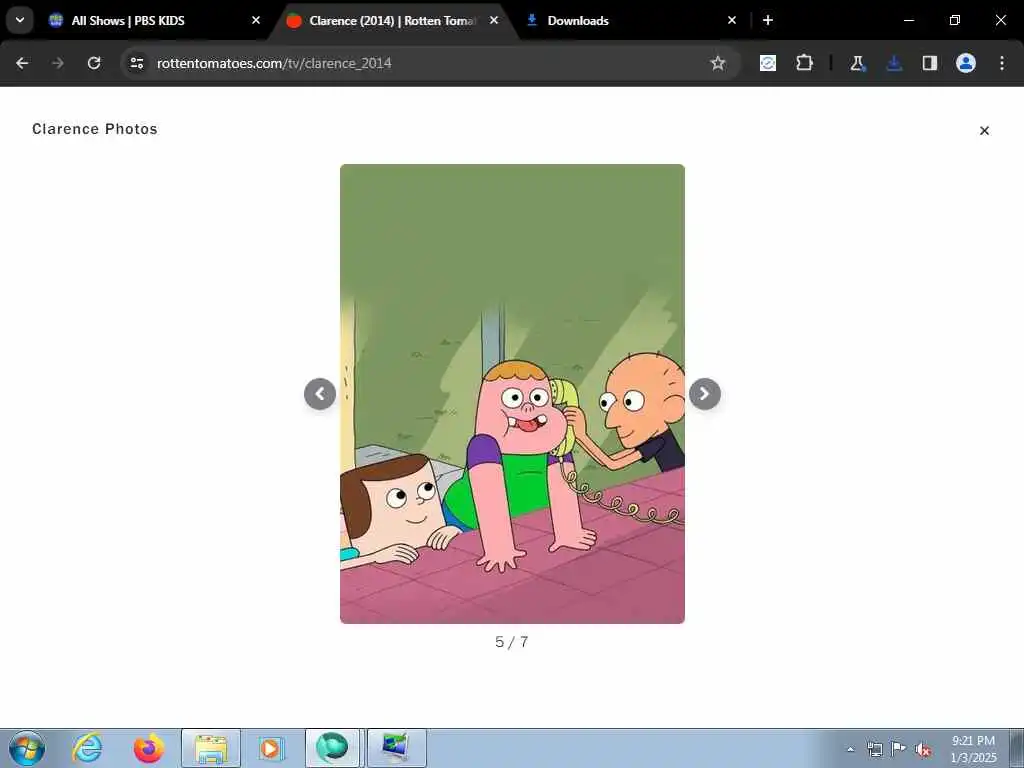Viewport: 1024px width, 768px height.
Task: Open Windows Media Player from taskbar
Action: [270, 748]
